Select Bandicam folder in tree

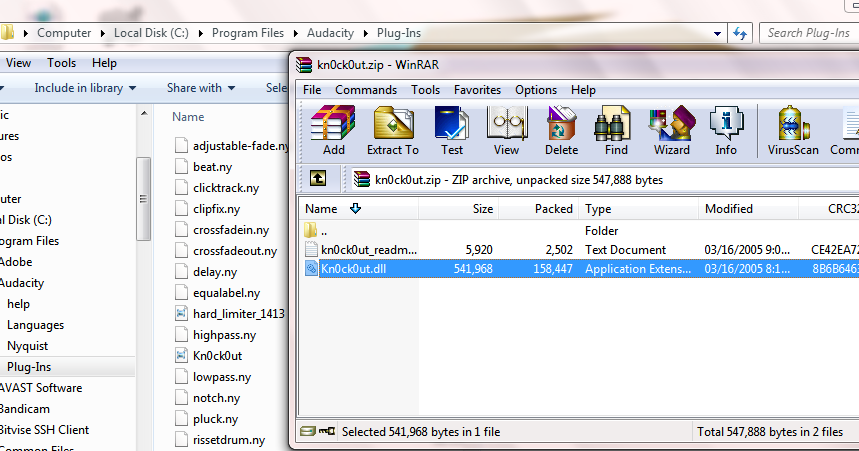[x=25, y=409]
